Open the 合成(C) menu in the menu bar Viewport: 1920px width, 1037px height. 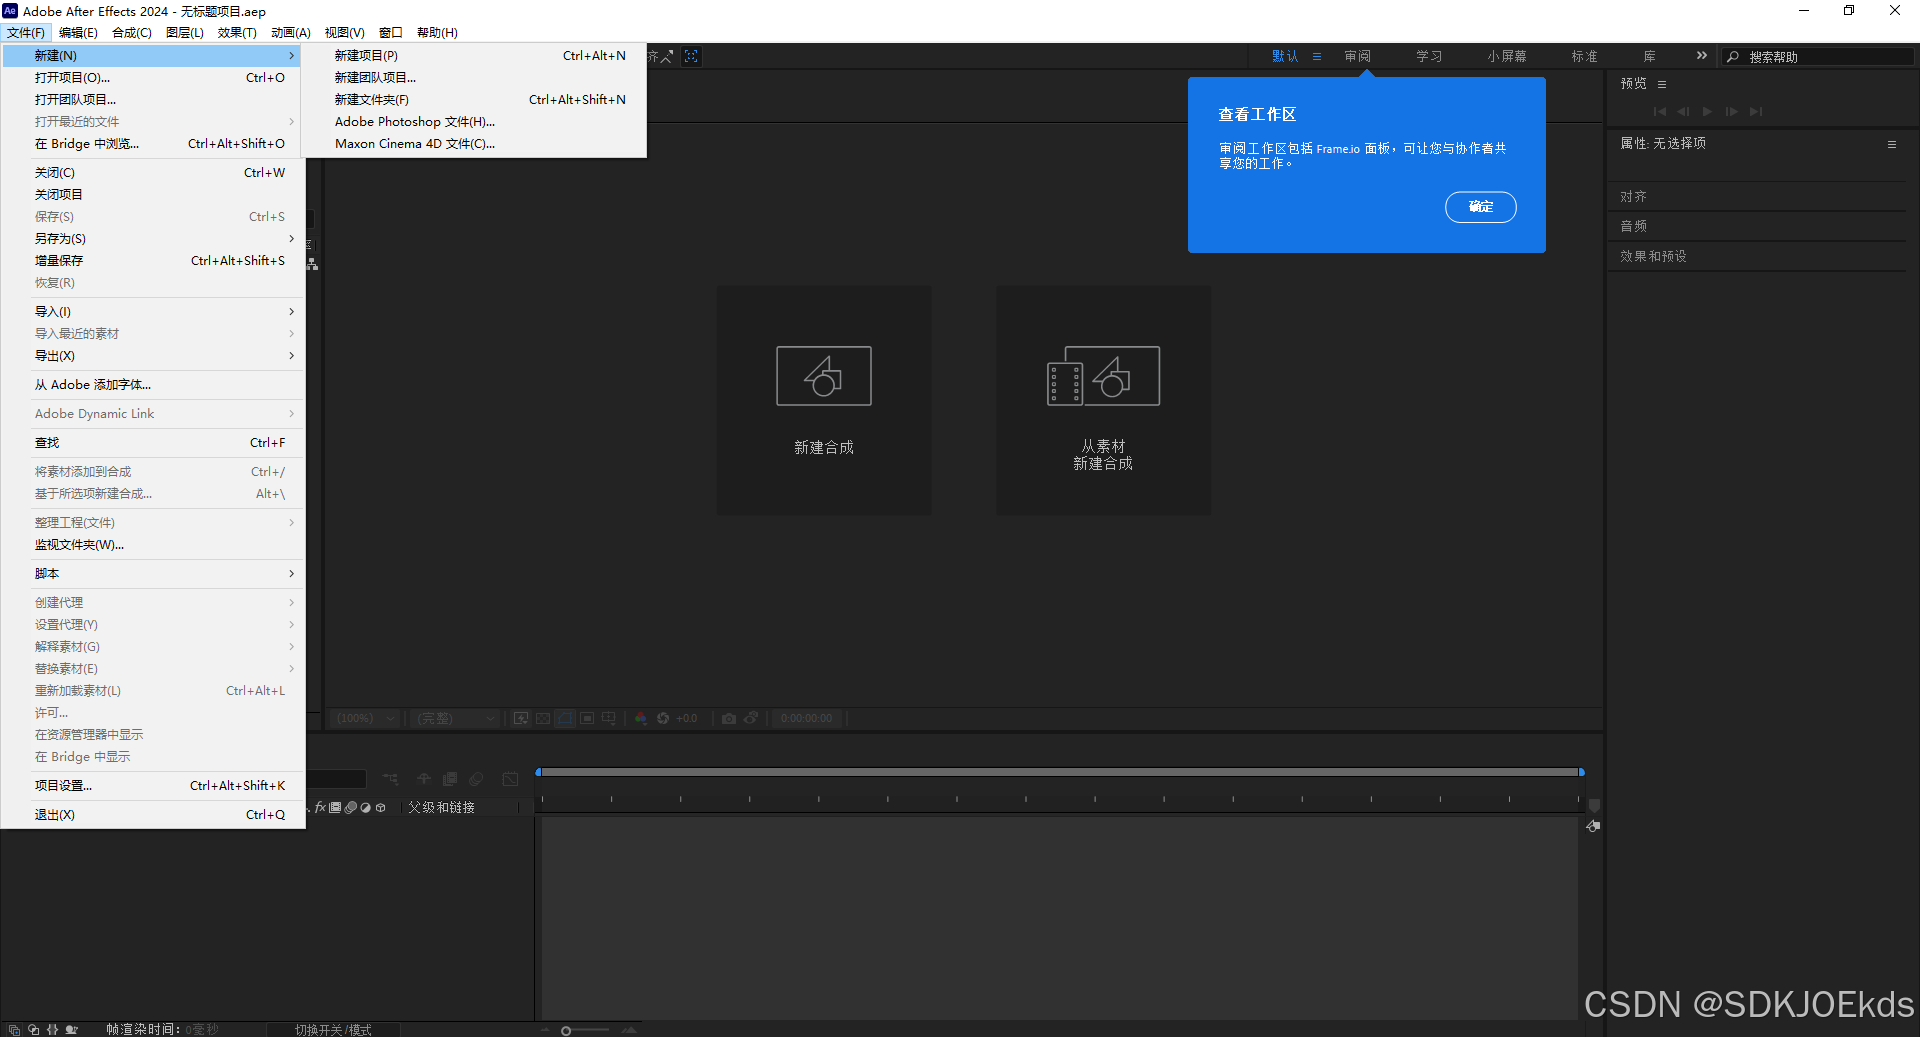pyautogui.click(x=131, y=33)
